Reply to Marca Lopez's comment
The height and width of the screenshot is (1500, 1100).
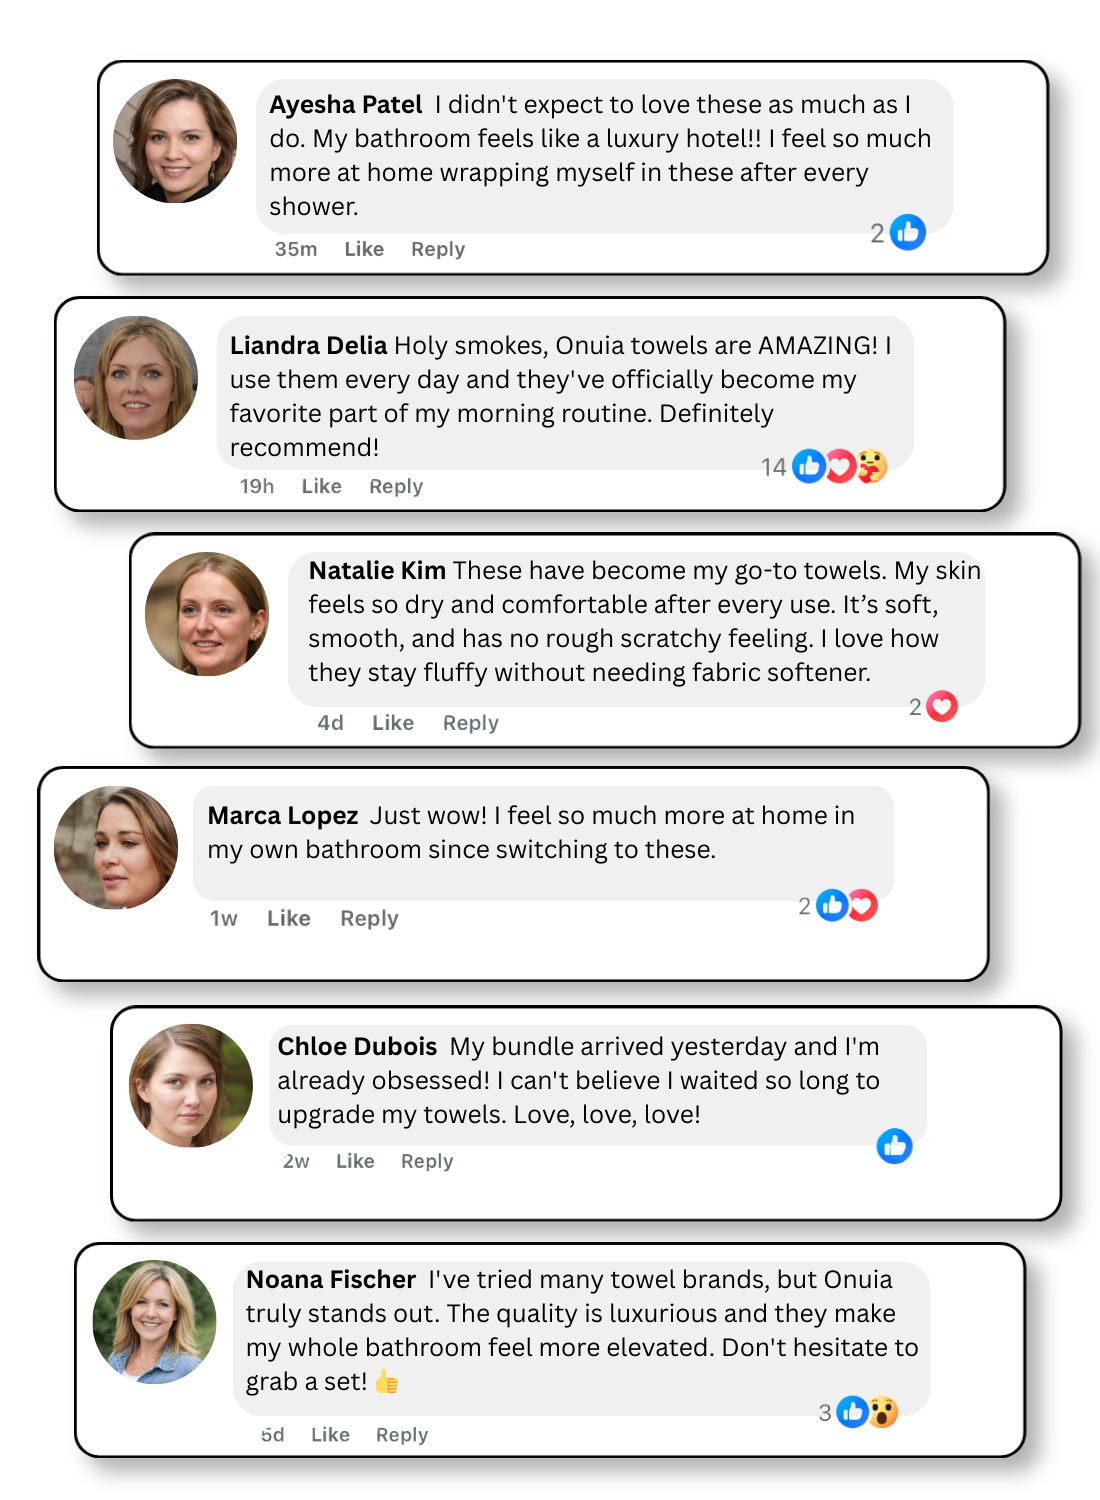click(x=369, y=918)
